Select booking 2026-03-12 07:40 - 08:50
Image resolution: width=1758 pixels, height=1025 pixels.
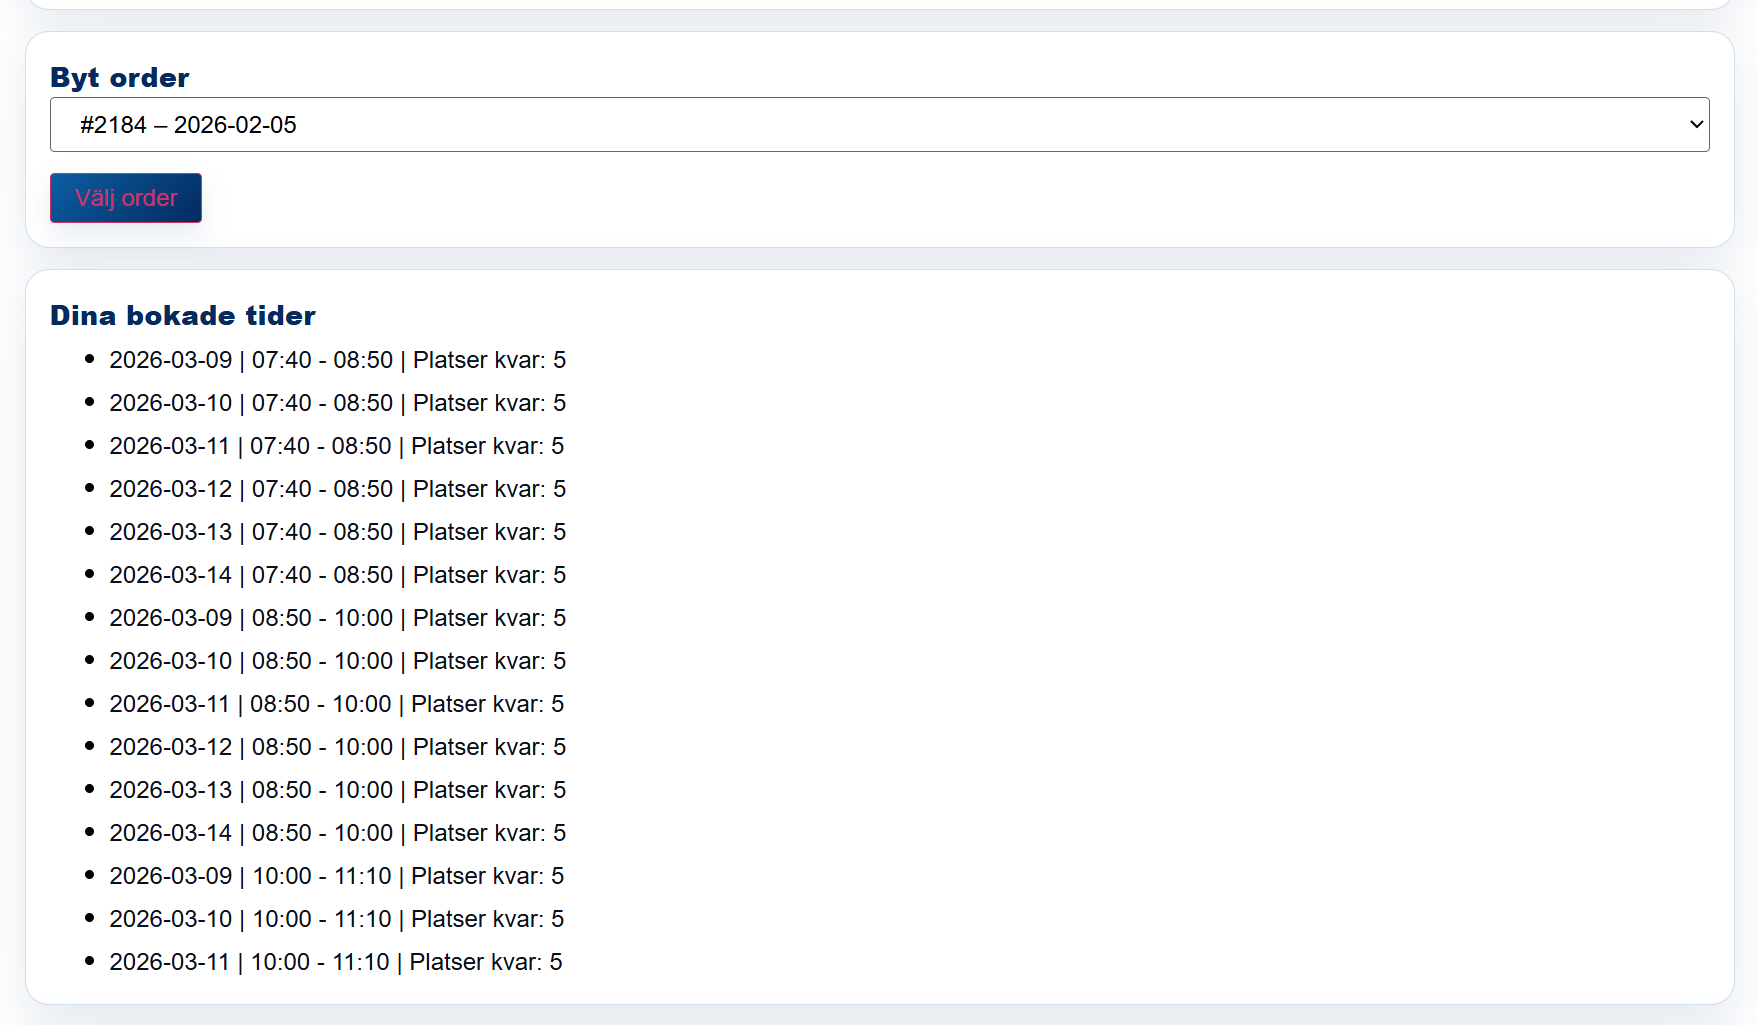(337, 489)
